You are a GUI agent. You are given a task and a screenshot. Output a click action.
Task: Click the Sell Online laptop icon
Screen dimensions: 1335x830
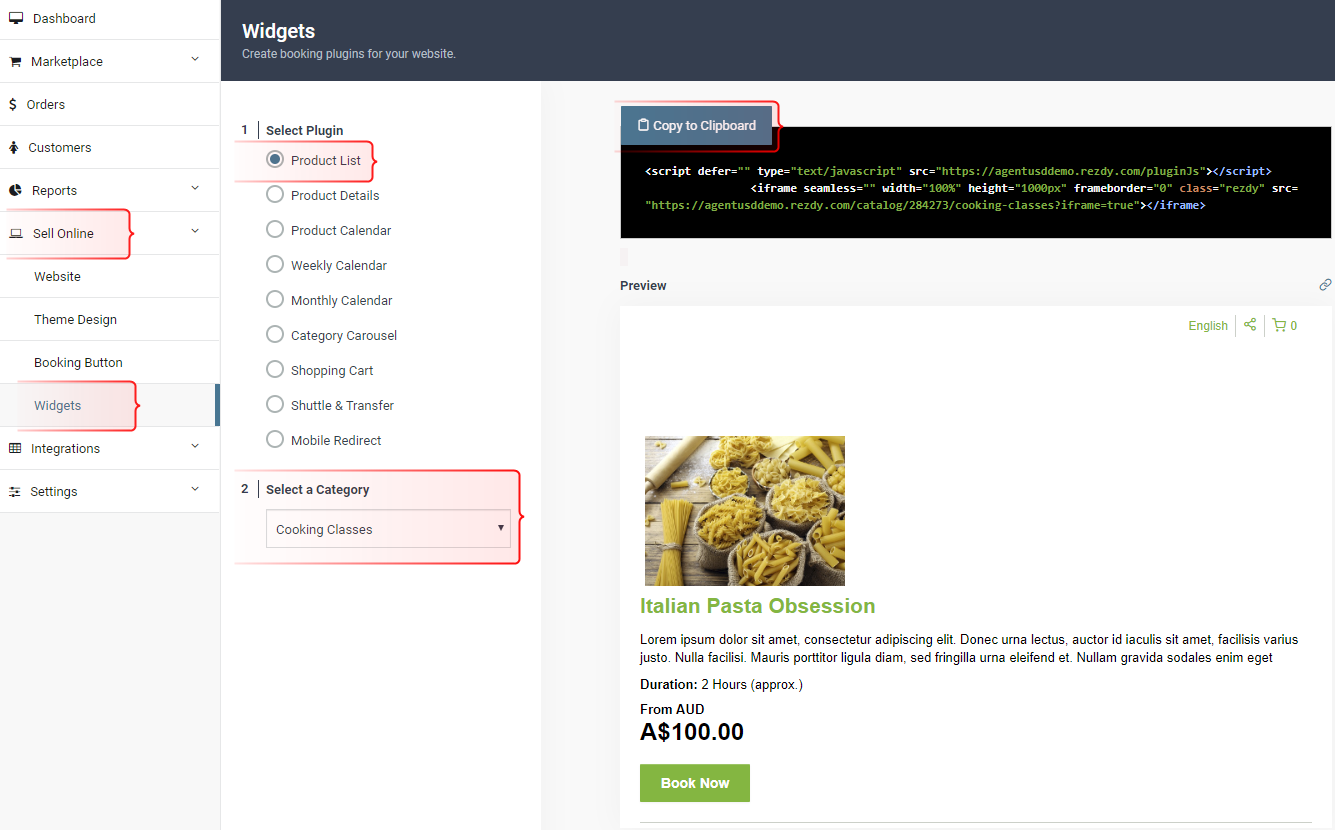point(16,233)
